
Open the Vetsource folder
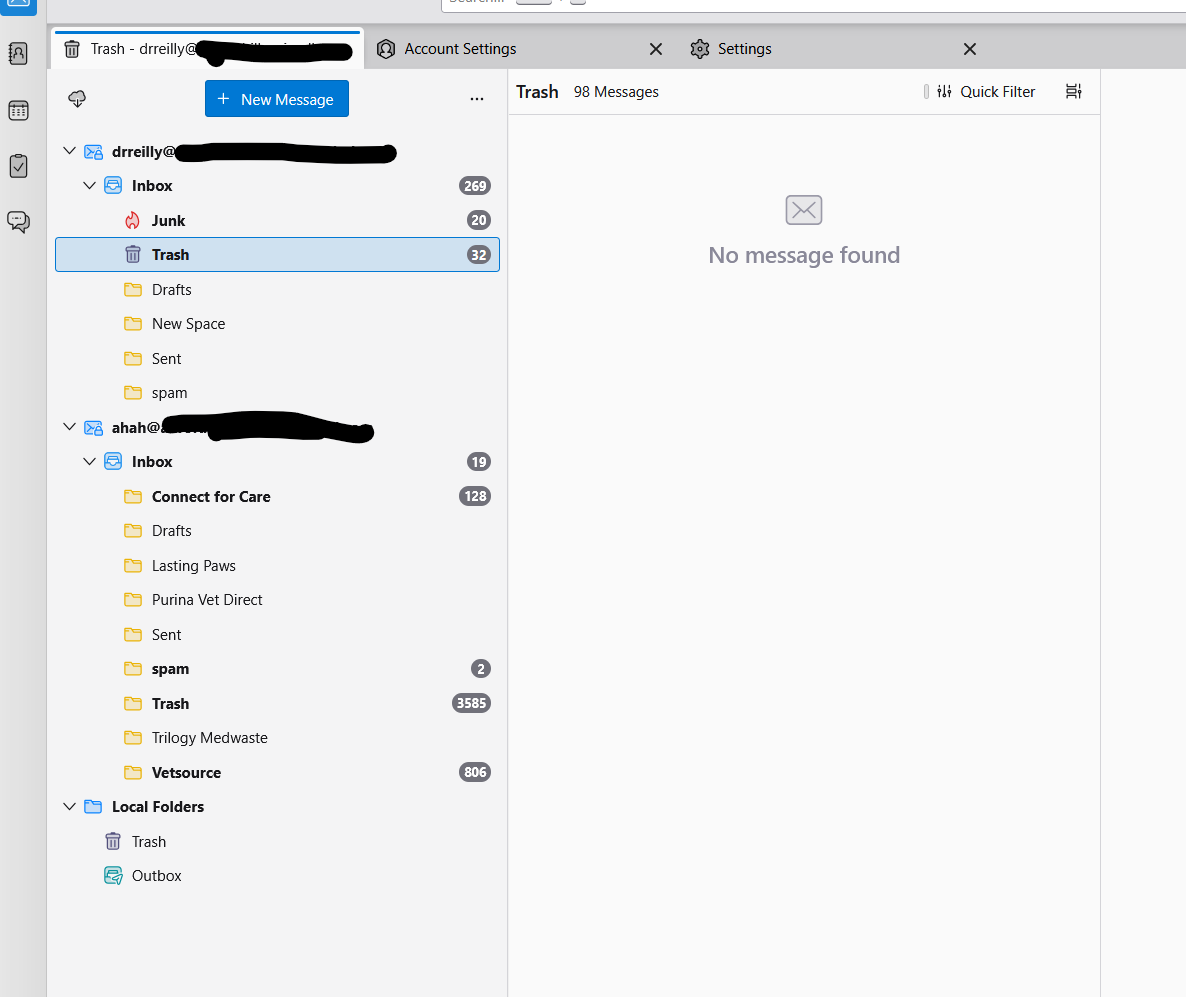coord(277,772)
